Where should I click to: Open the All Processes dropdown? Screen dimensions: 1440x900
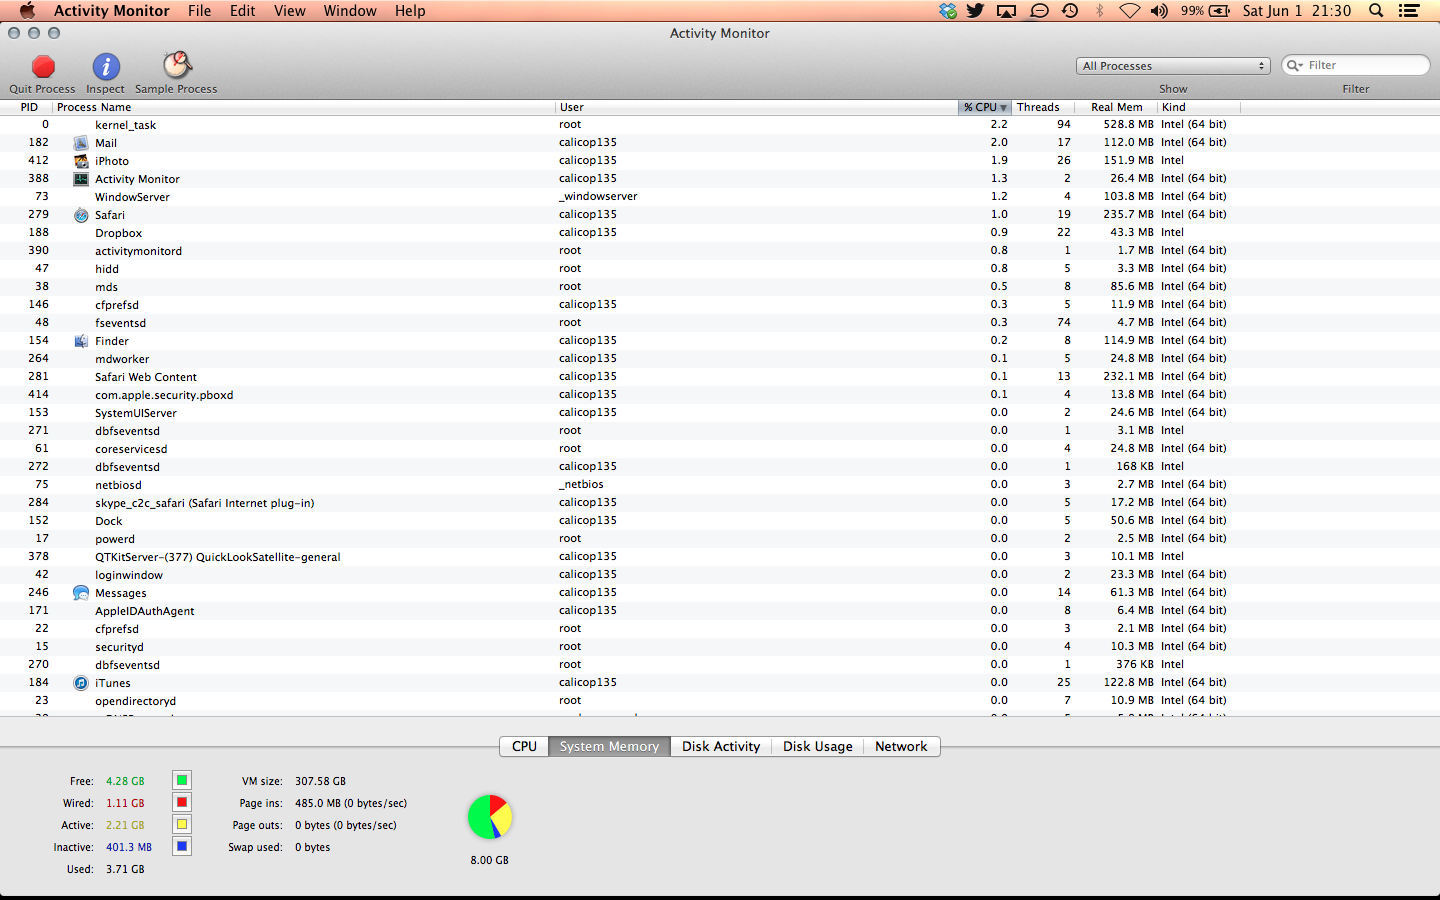[x=1174, y=66]
